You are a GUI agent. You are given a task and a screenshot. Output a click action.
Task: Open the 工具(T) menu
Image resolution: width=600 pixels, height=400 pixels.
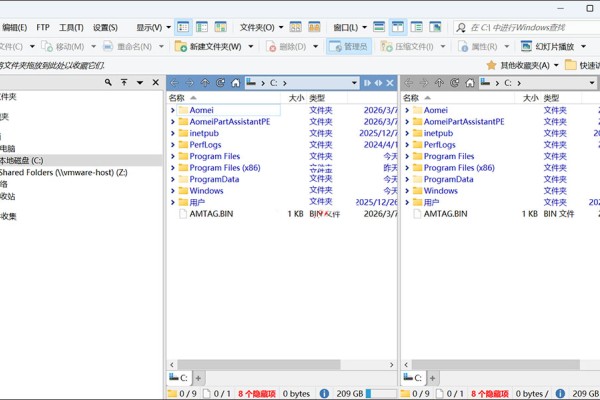71,27
